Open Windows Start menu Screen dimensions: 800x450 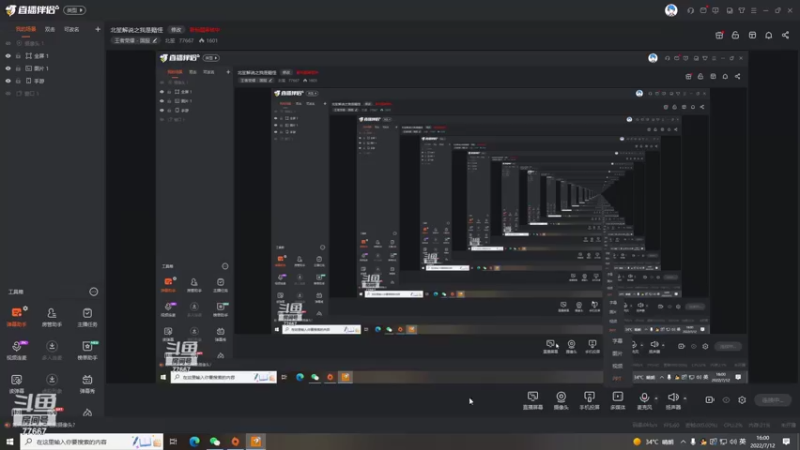(10, 441)
